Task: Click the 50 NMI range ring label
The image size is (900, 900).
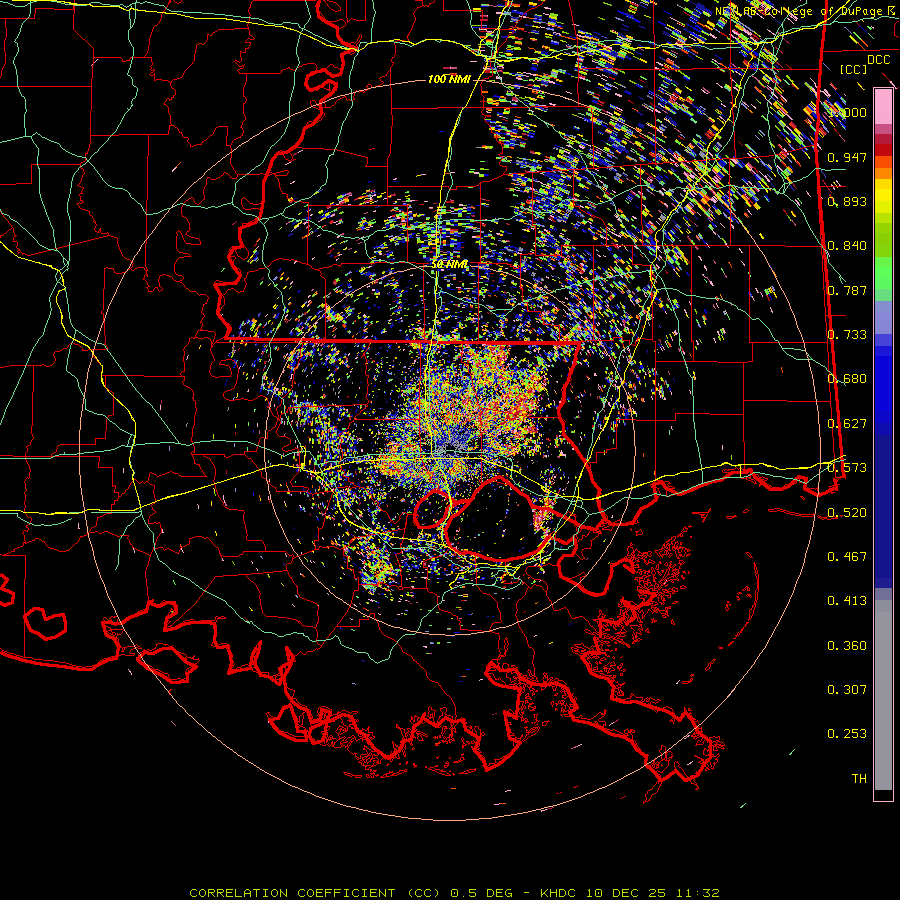Action: (x=450, y=265)
